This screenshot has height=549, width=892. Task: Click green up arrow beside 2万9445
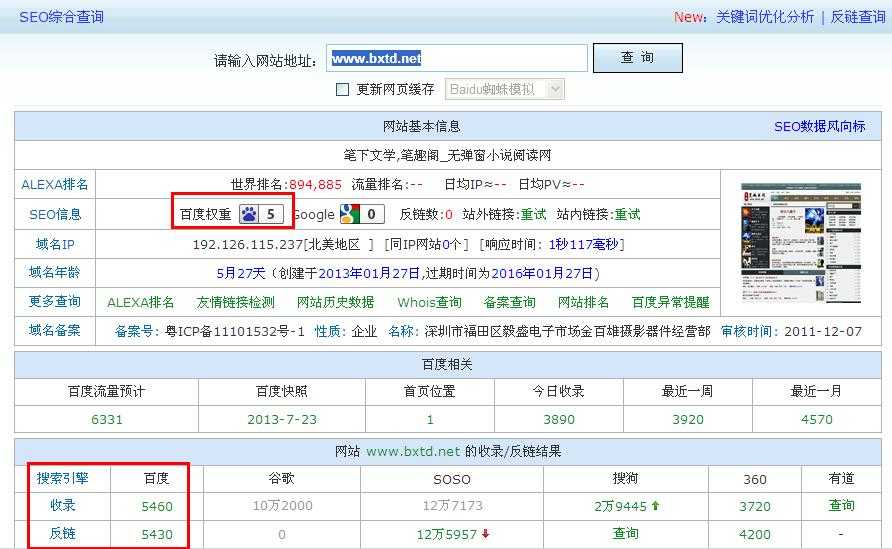click(x=655, y=505)
